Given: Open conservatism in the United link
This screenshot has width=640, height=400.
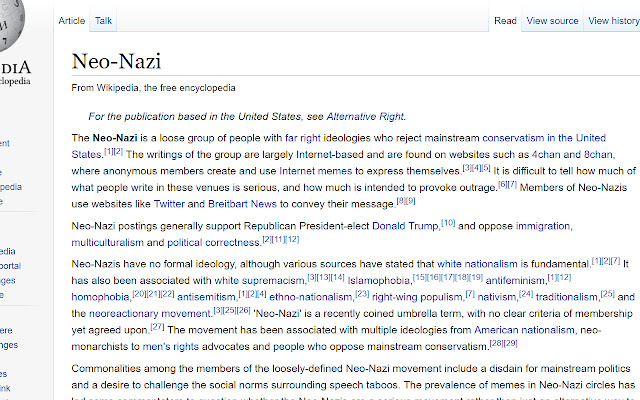Looking at the screenshot, I should pyautogui.click(x=544, y=138).
